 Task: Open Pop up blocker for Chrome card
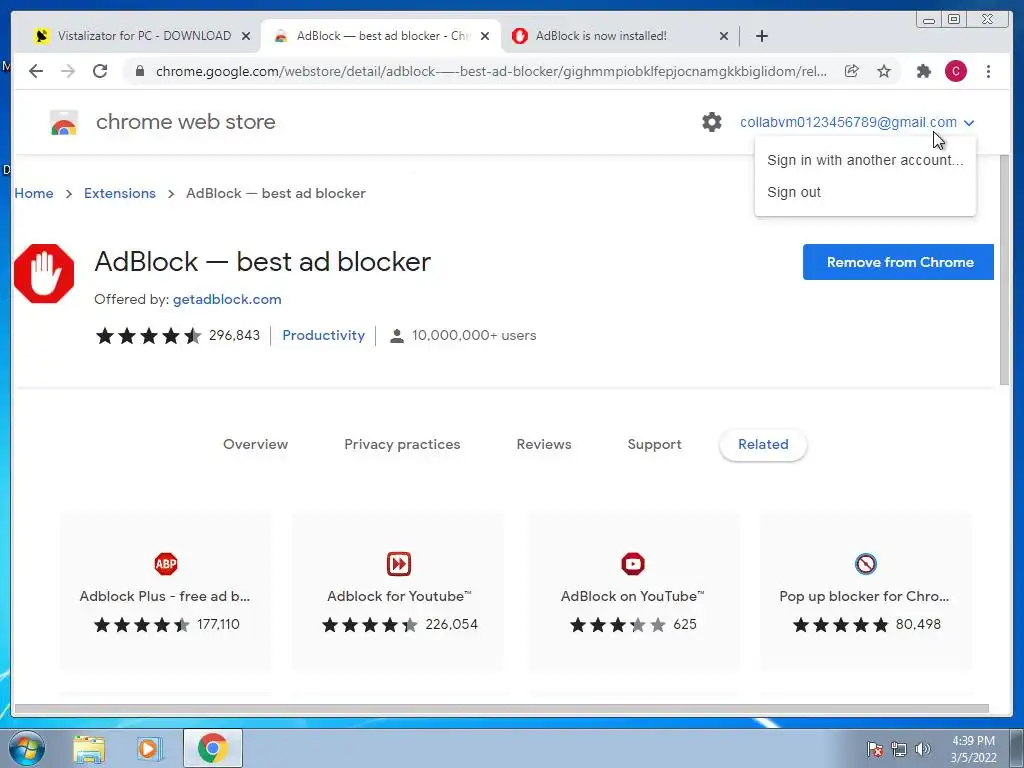[x=865, y=592]
